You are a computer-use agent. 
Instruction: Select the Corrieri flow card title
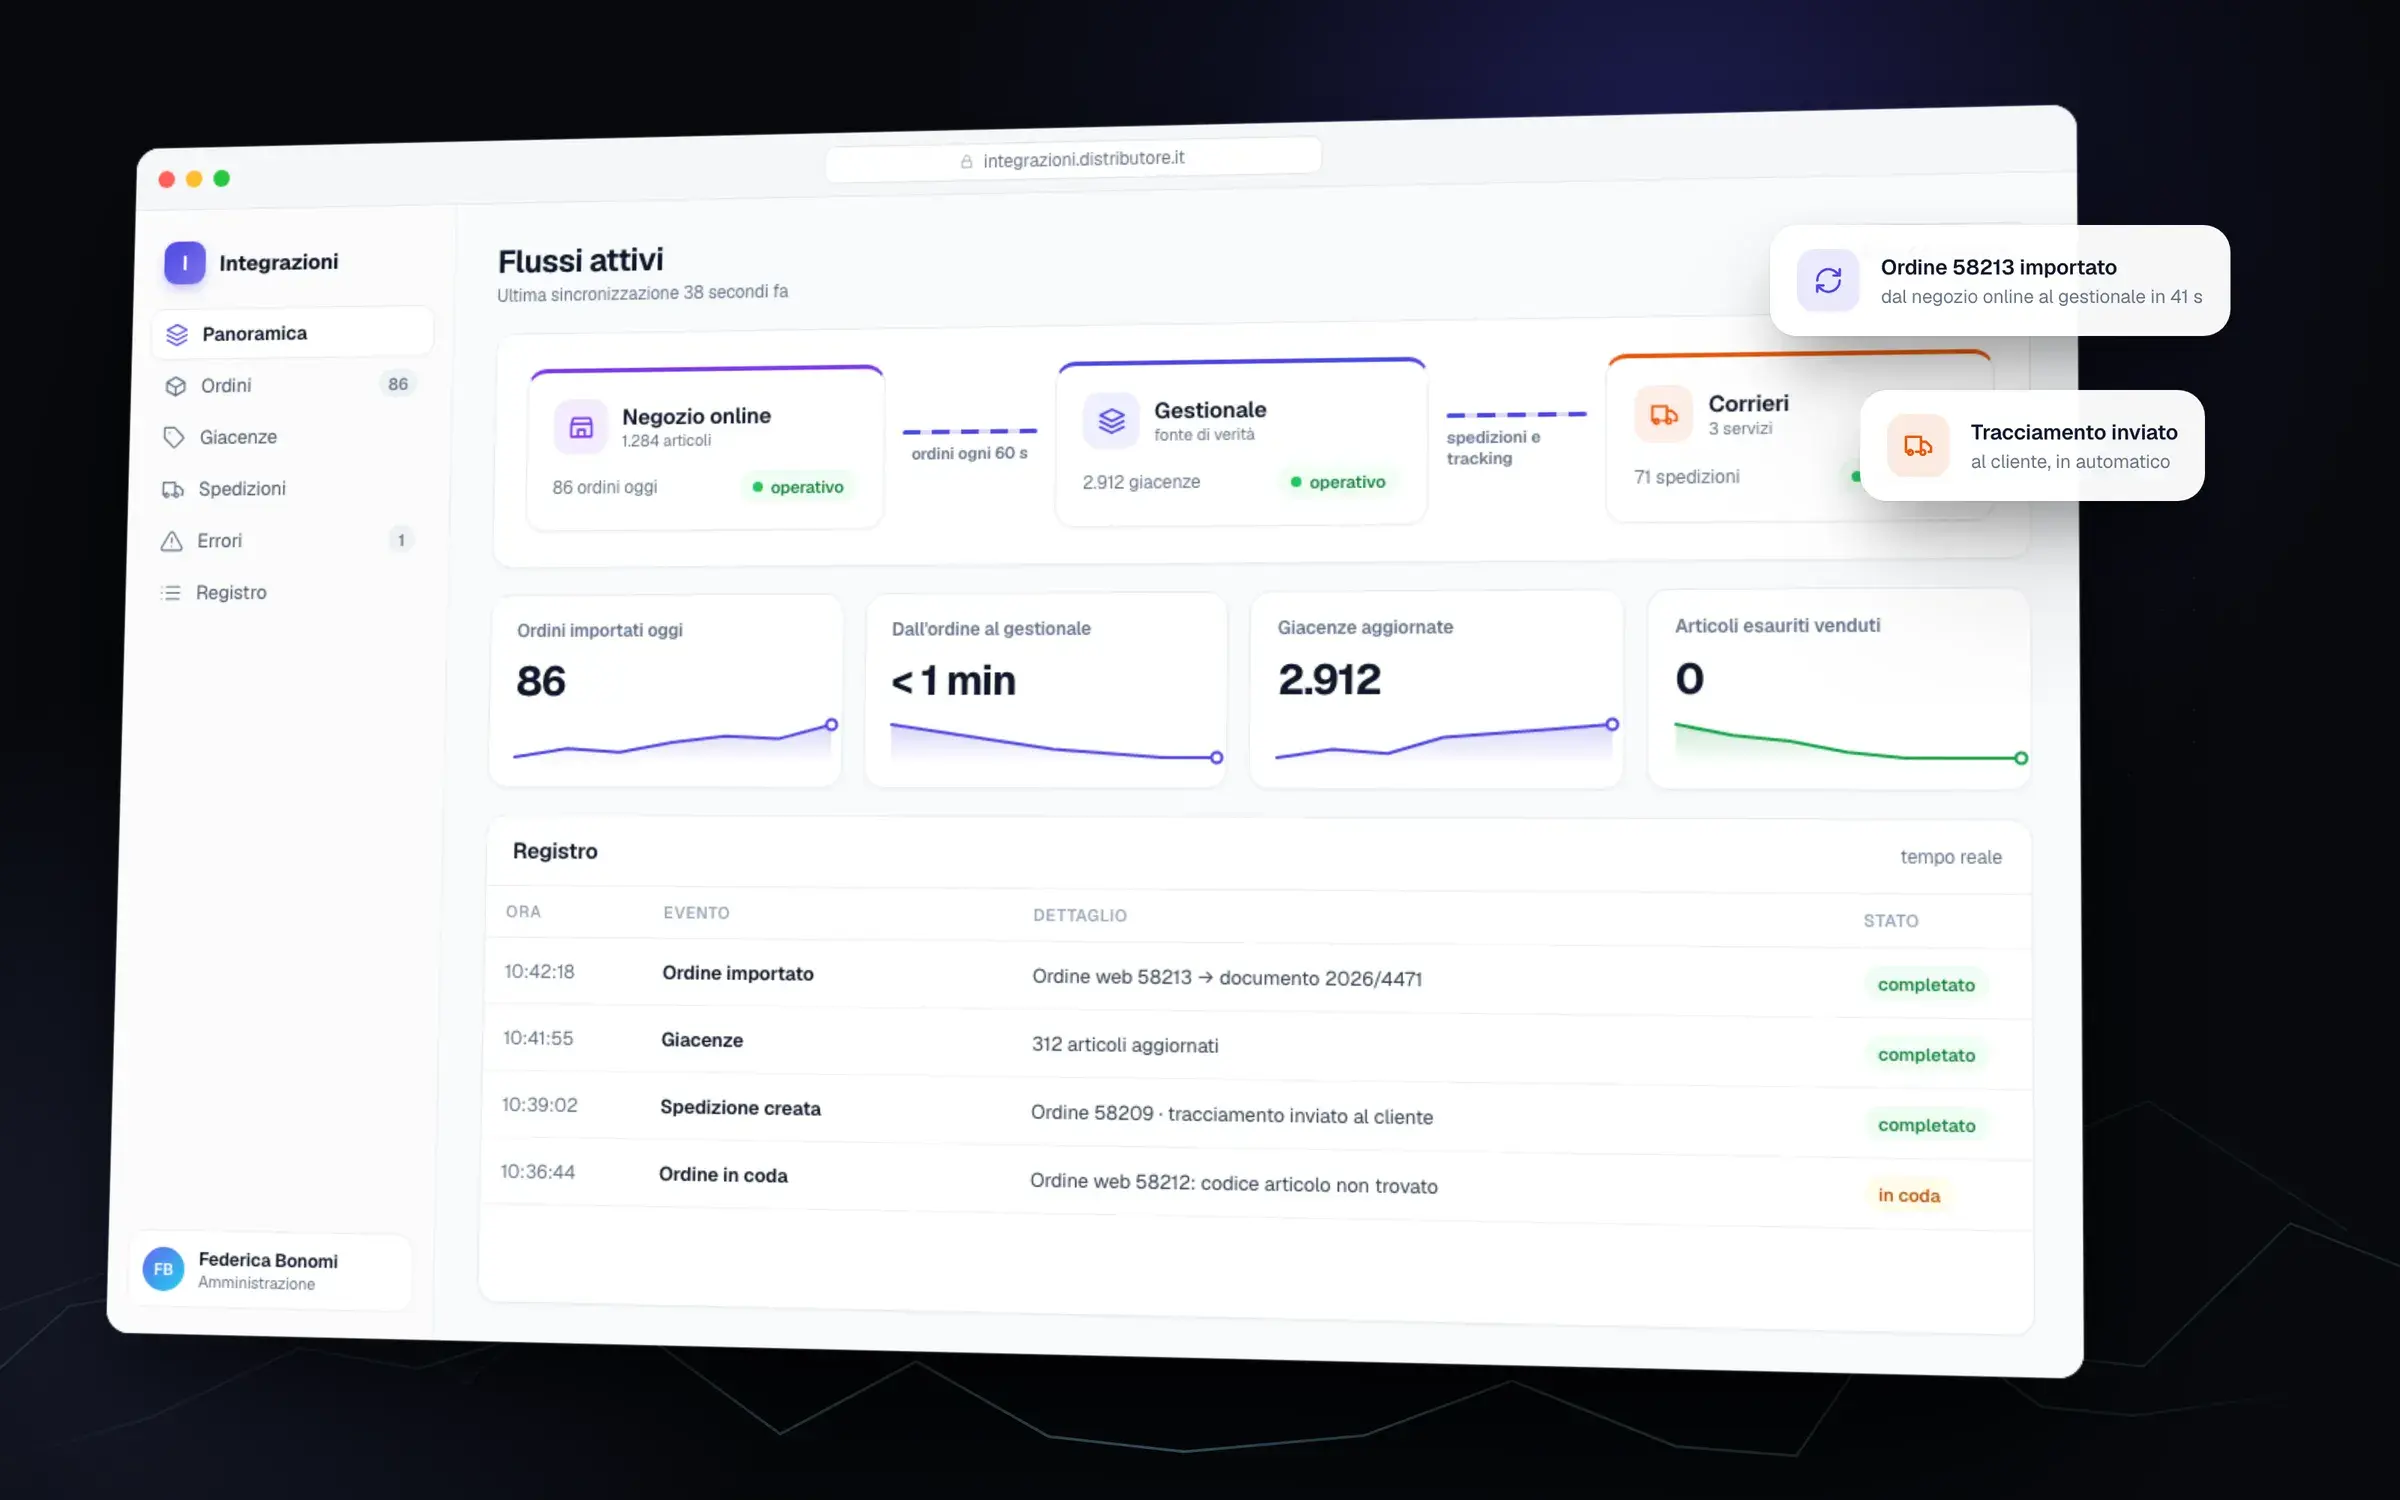click(x=1748, y=403)
